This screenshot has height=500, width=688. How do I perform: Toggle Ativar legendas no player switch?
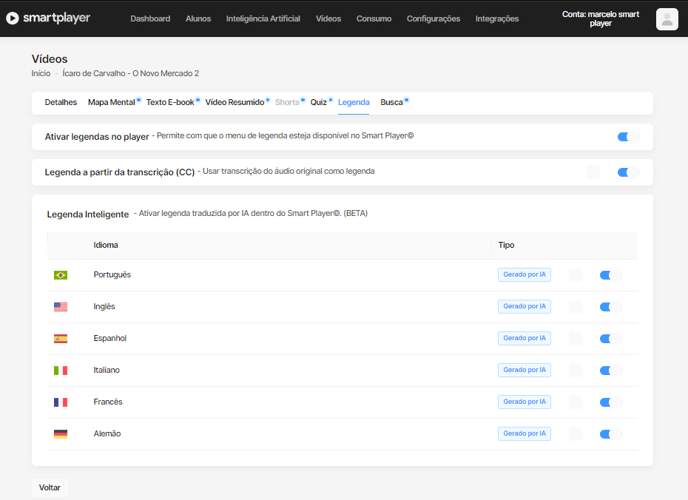[628, 137]
